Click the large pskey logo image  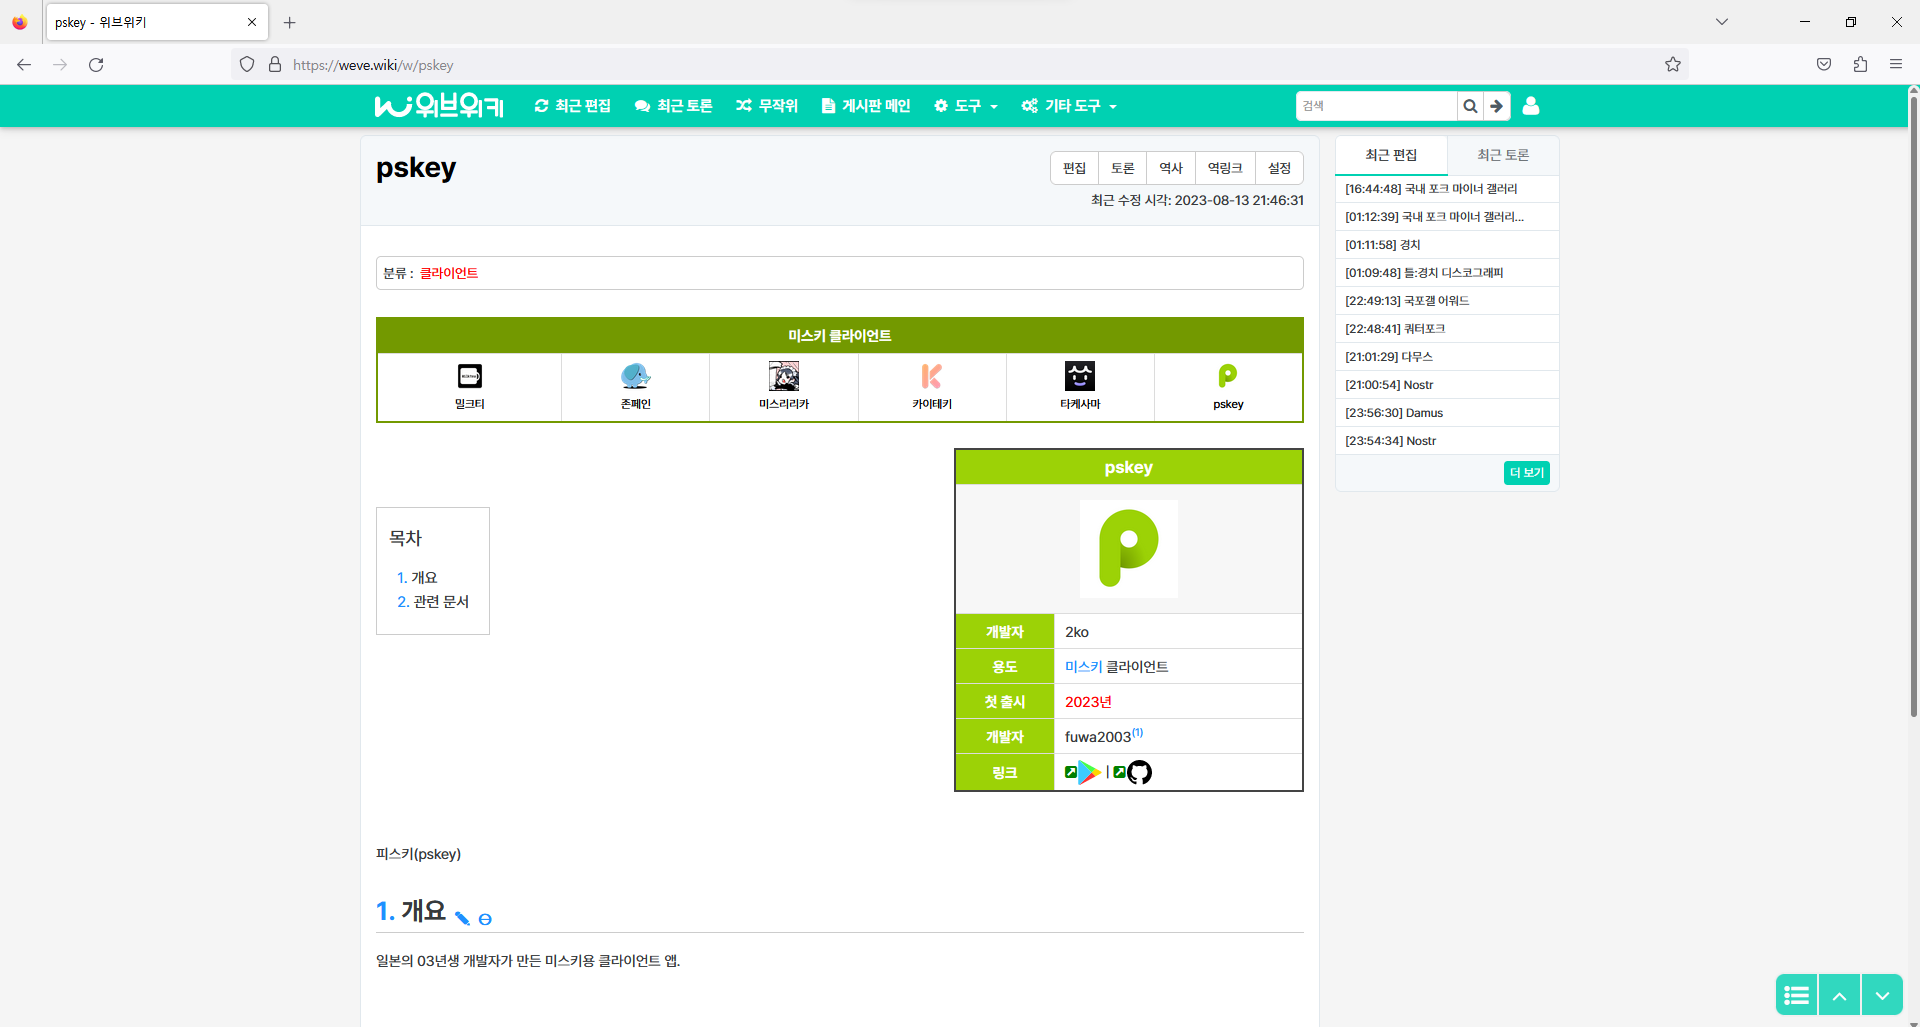[1129, 549]
